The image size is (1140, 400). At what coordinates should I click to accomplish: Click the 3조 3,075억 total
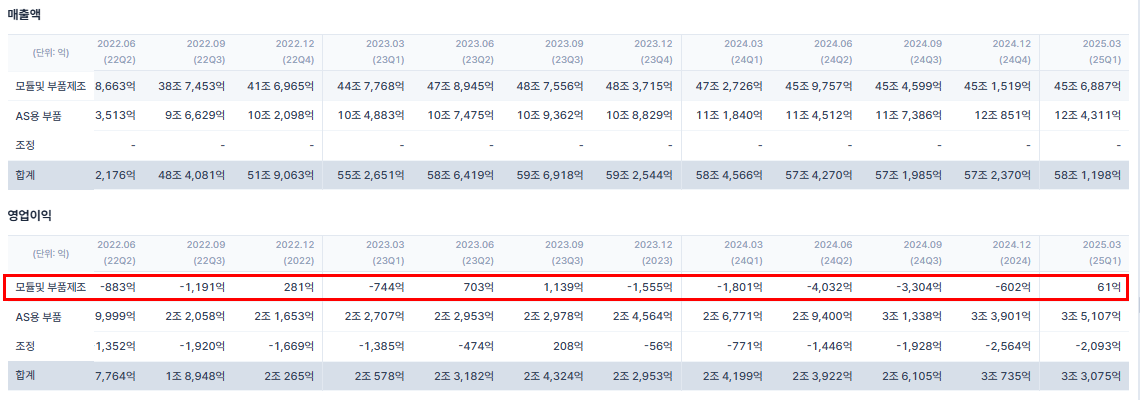[1092, 375]
